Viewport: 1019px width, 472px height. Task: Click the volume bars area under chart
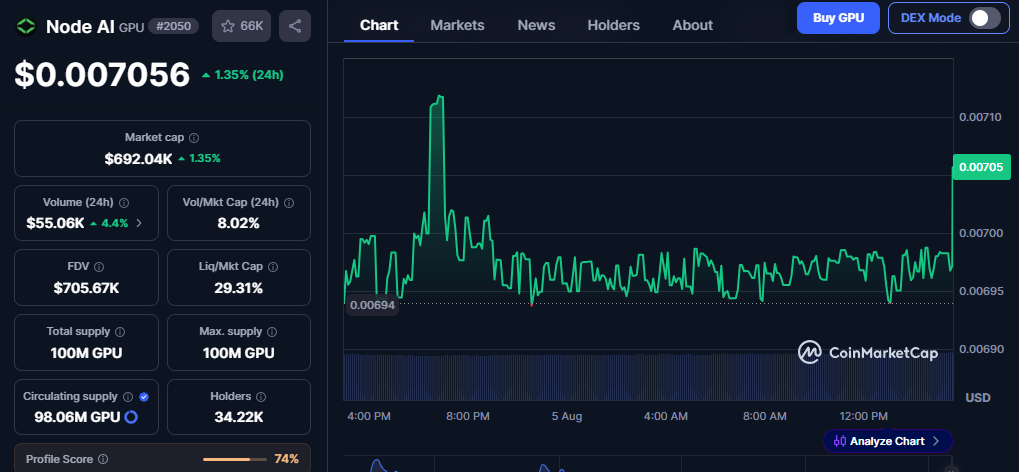click(648, 377)
